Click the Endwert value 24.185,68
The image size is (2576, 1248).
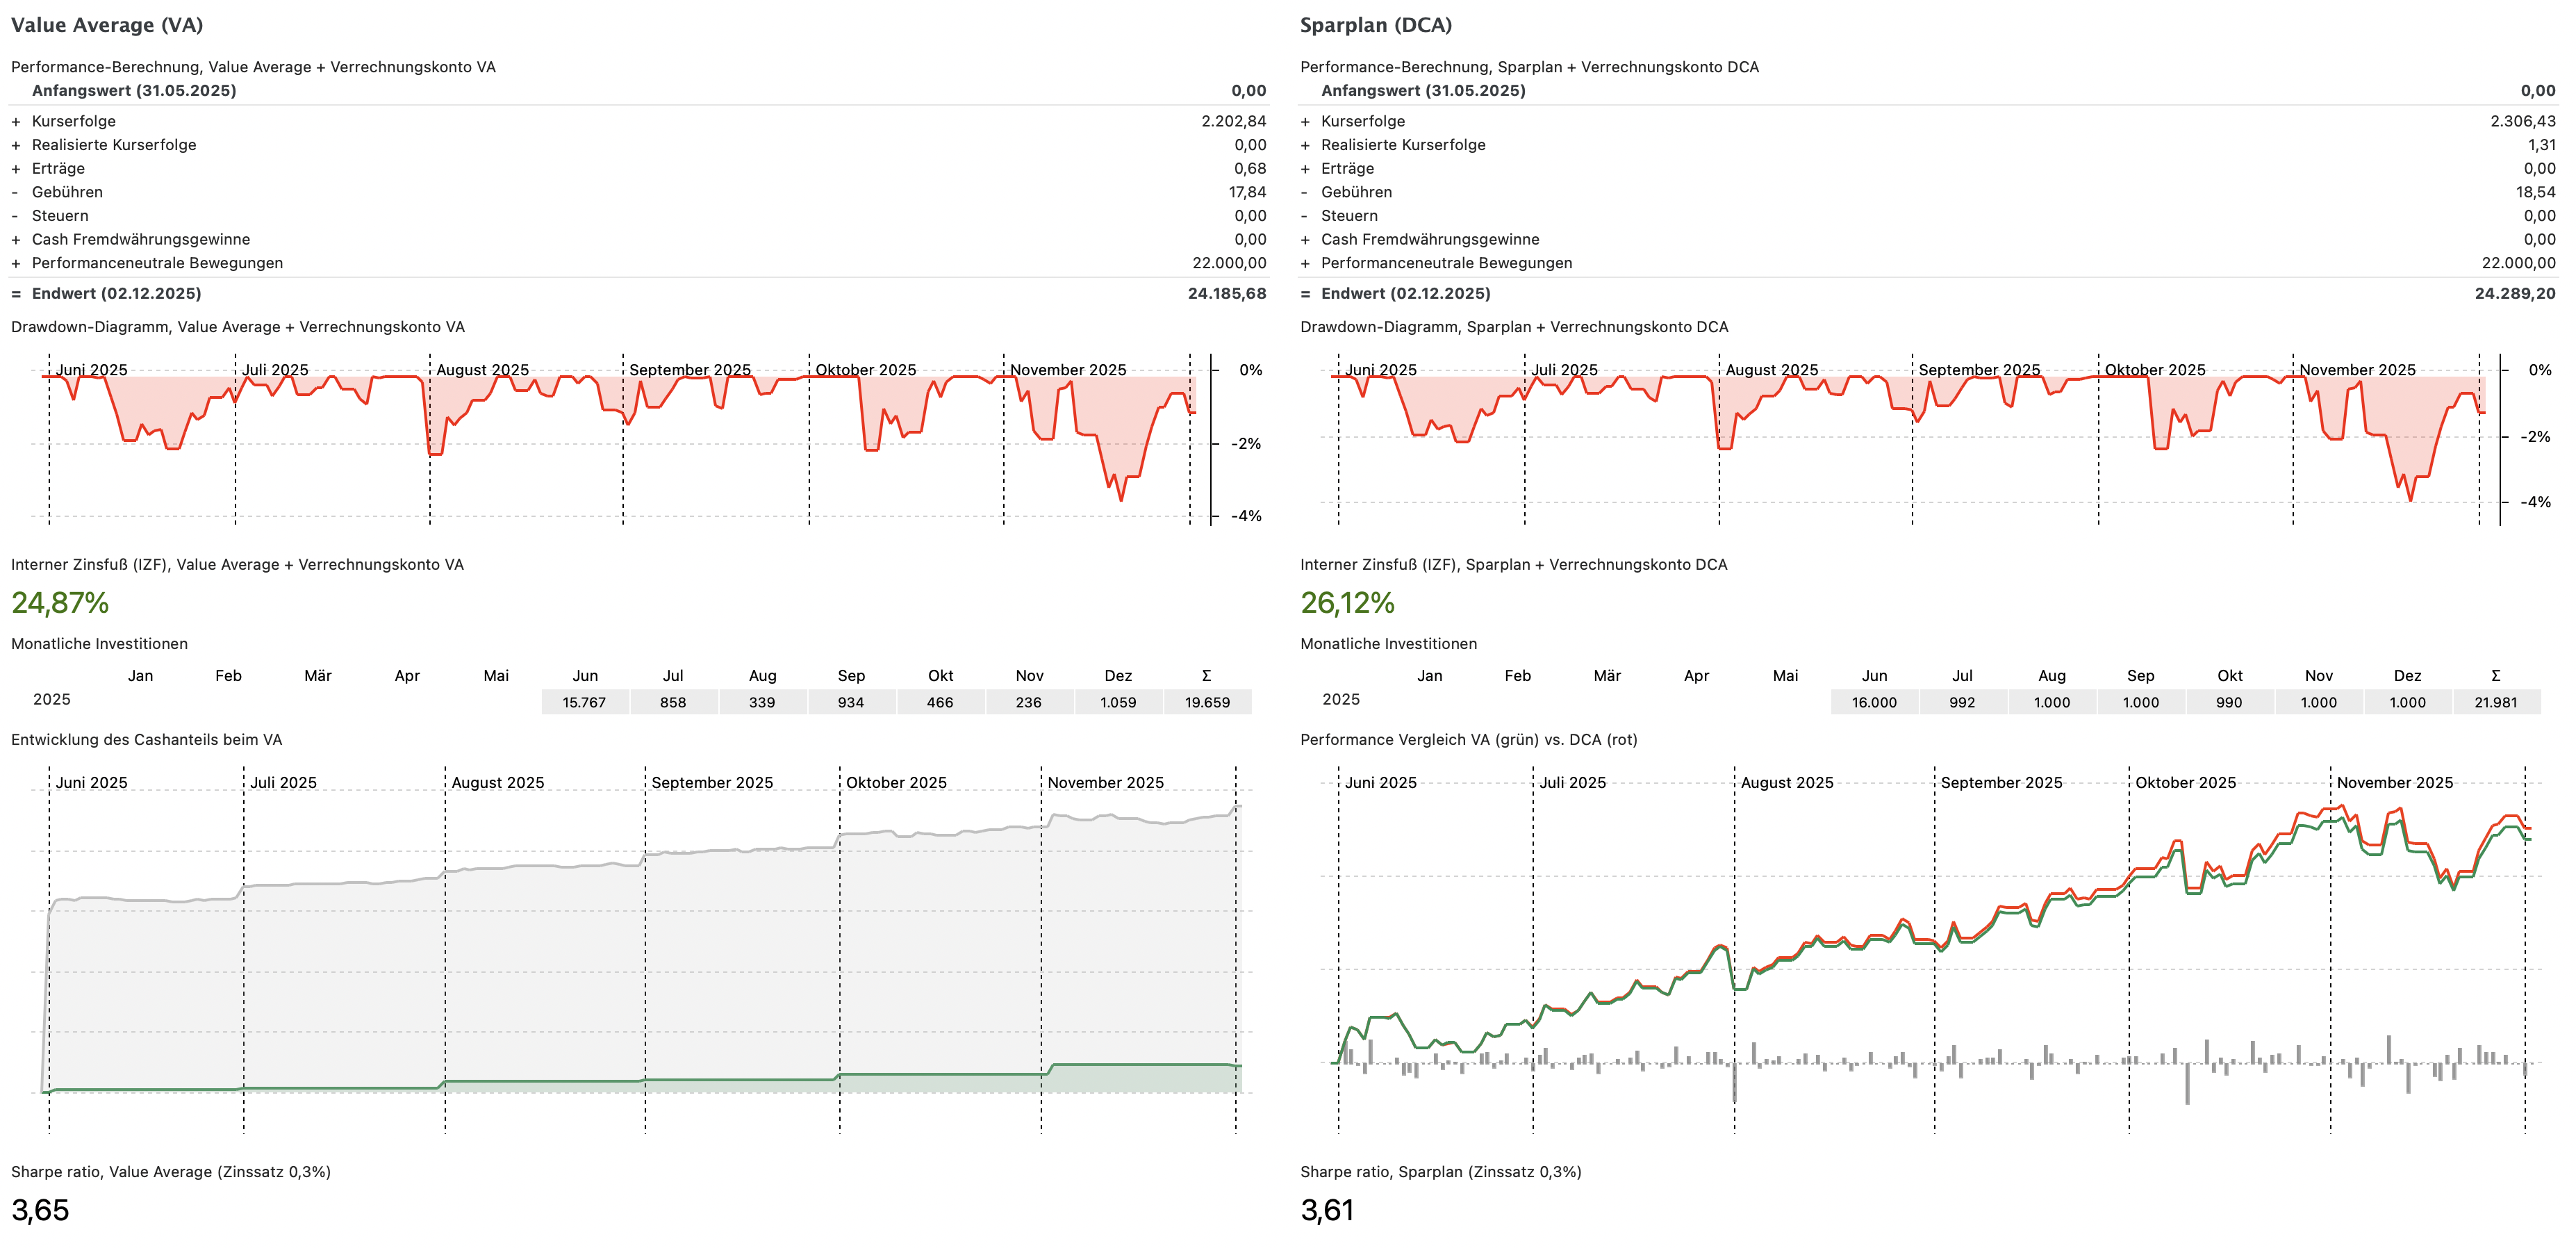(x=1226, y=294)
